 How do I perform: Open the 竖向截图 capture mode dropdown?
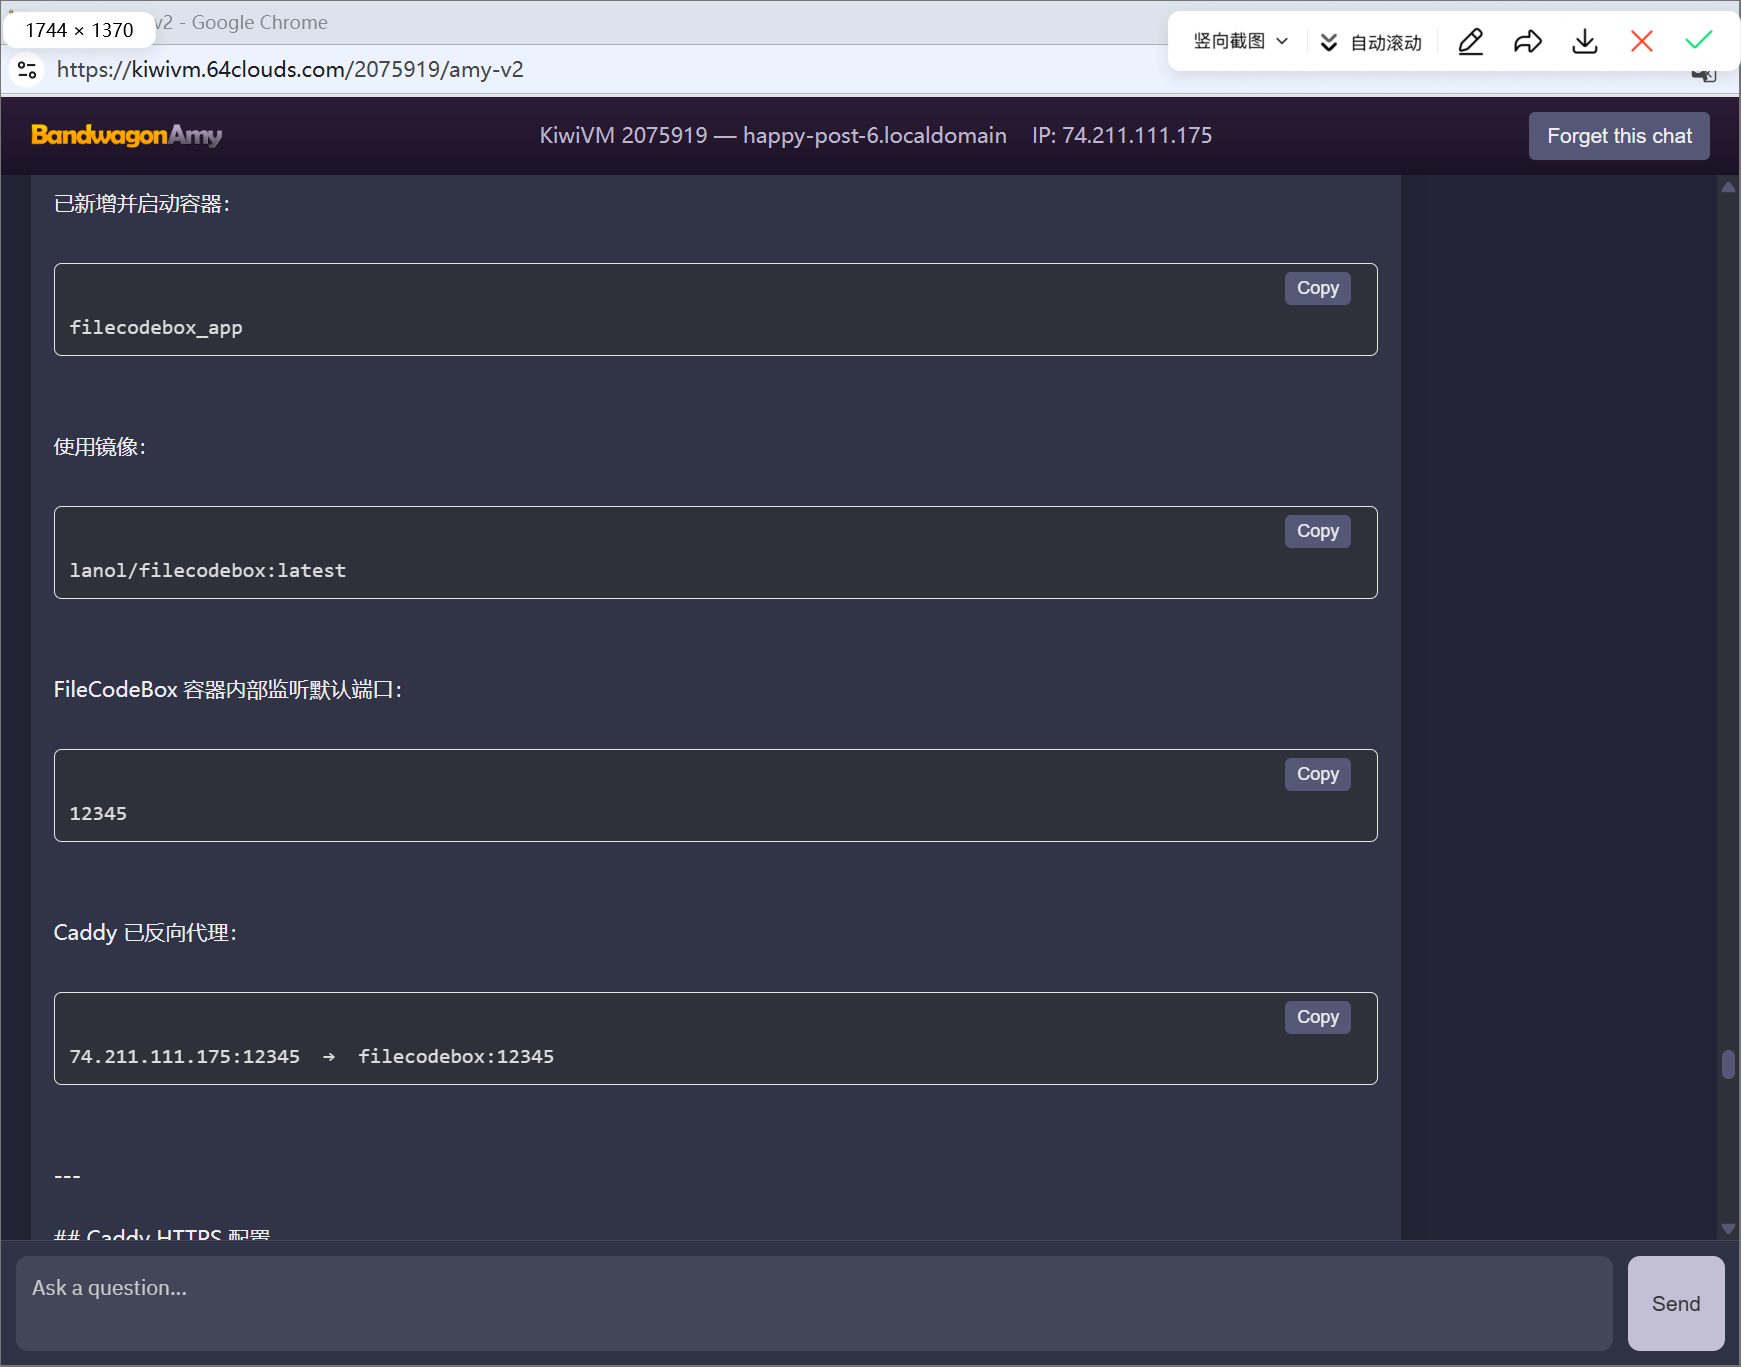pyautogui.click(x=1240, y=41)
